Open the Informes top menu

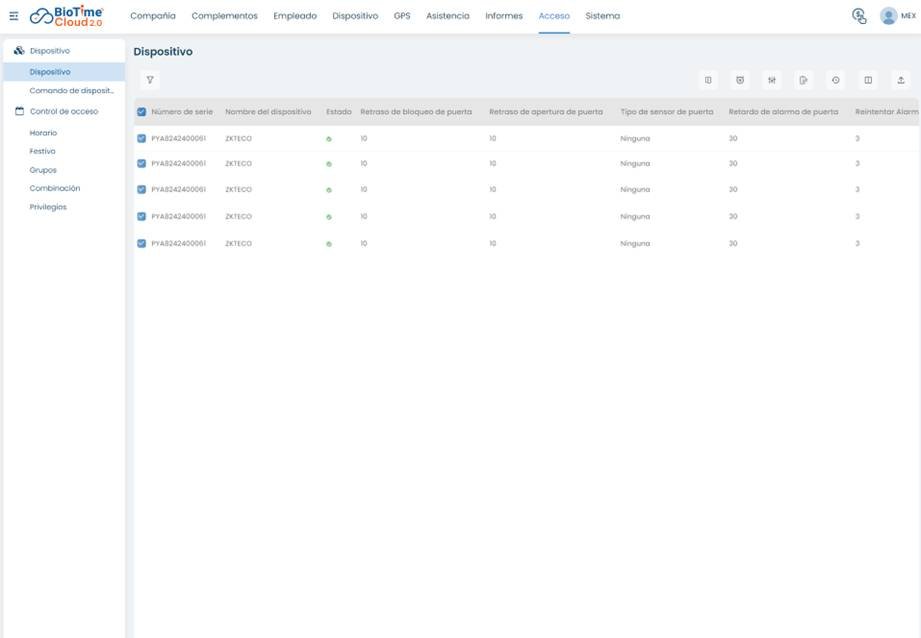pyautogui.click(x=504, y=16)
